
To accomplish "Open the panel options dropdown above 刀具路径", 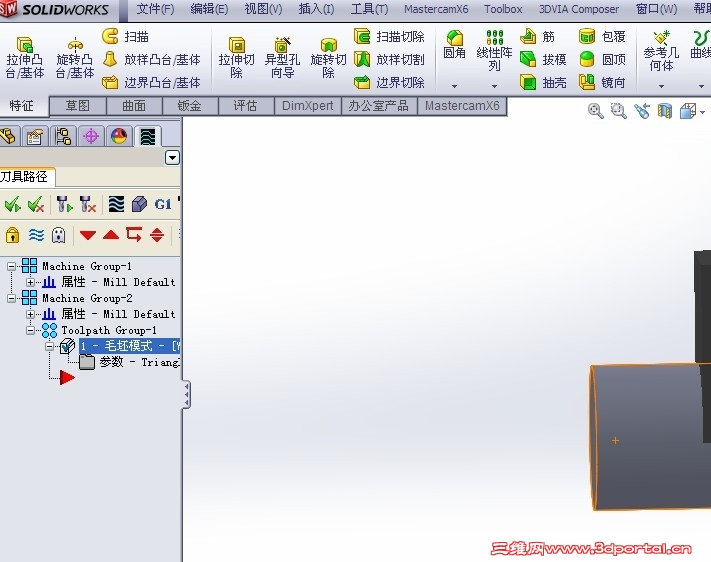I will 172,158.
